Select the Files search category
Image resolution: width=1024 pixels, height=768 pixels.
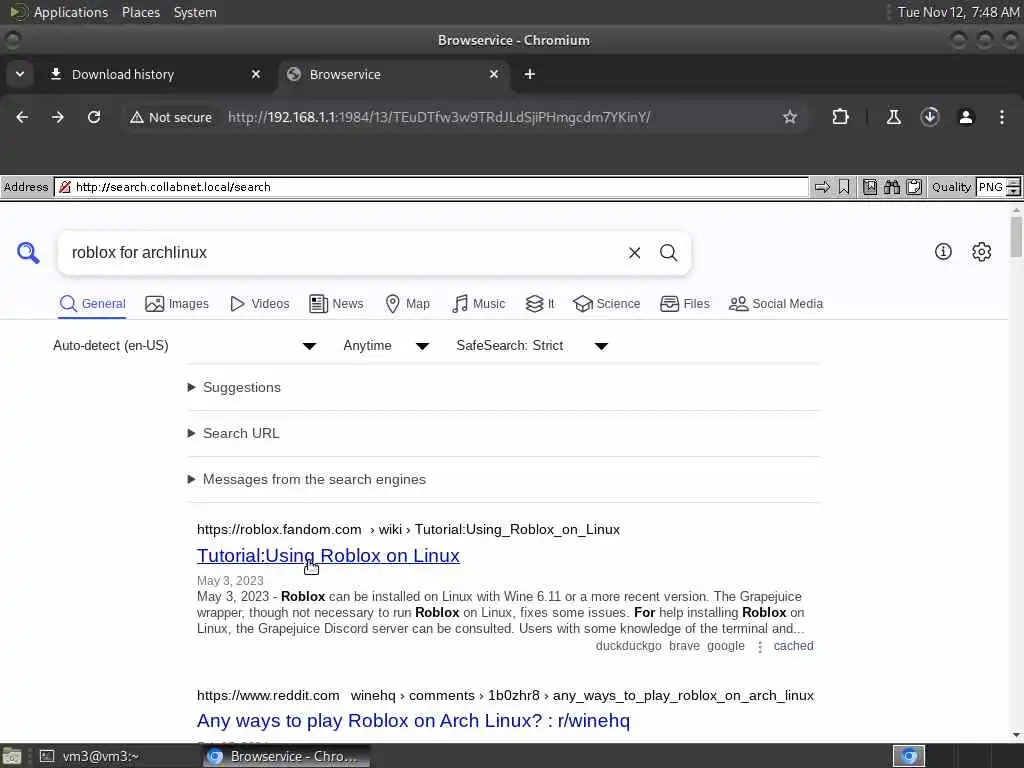click(x=684, y=304)
